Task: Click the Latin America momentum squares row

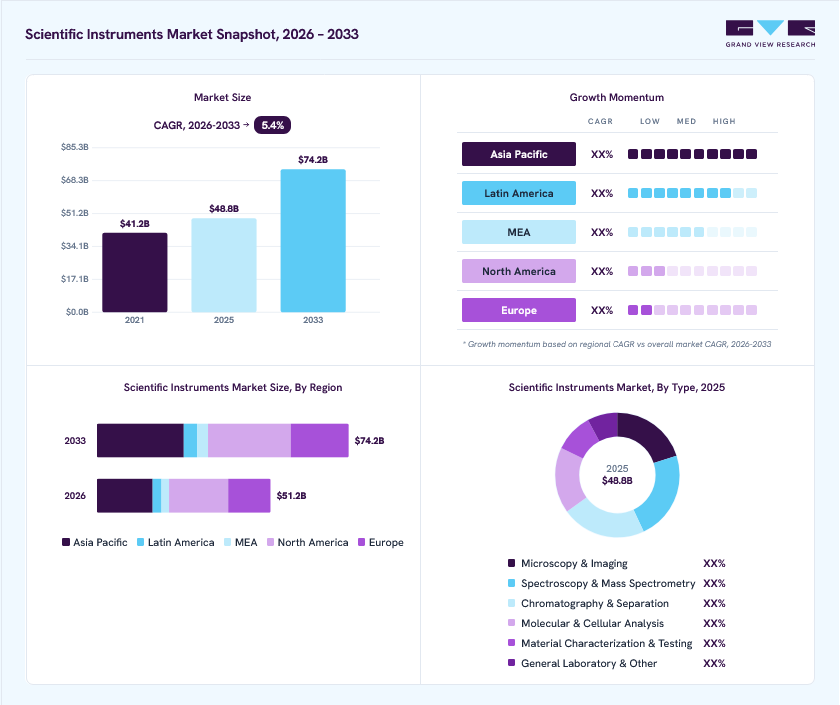Action: tap(692, 193)
